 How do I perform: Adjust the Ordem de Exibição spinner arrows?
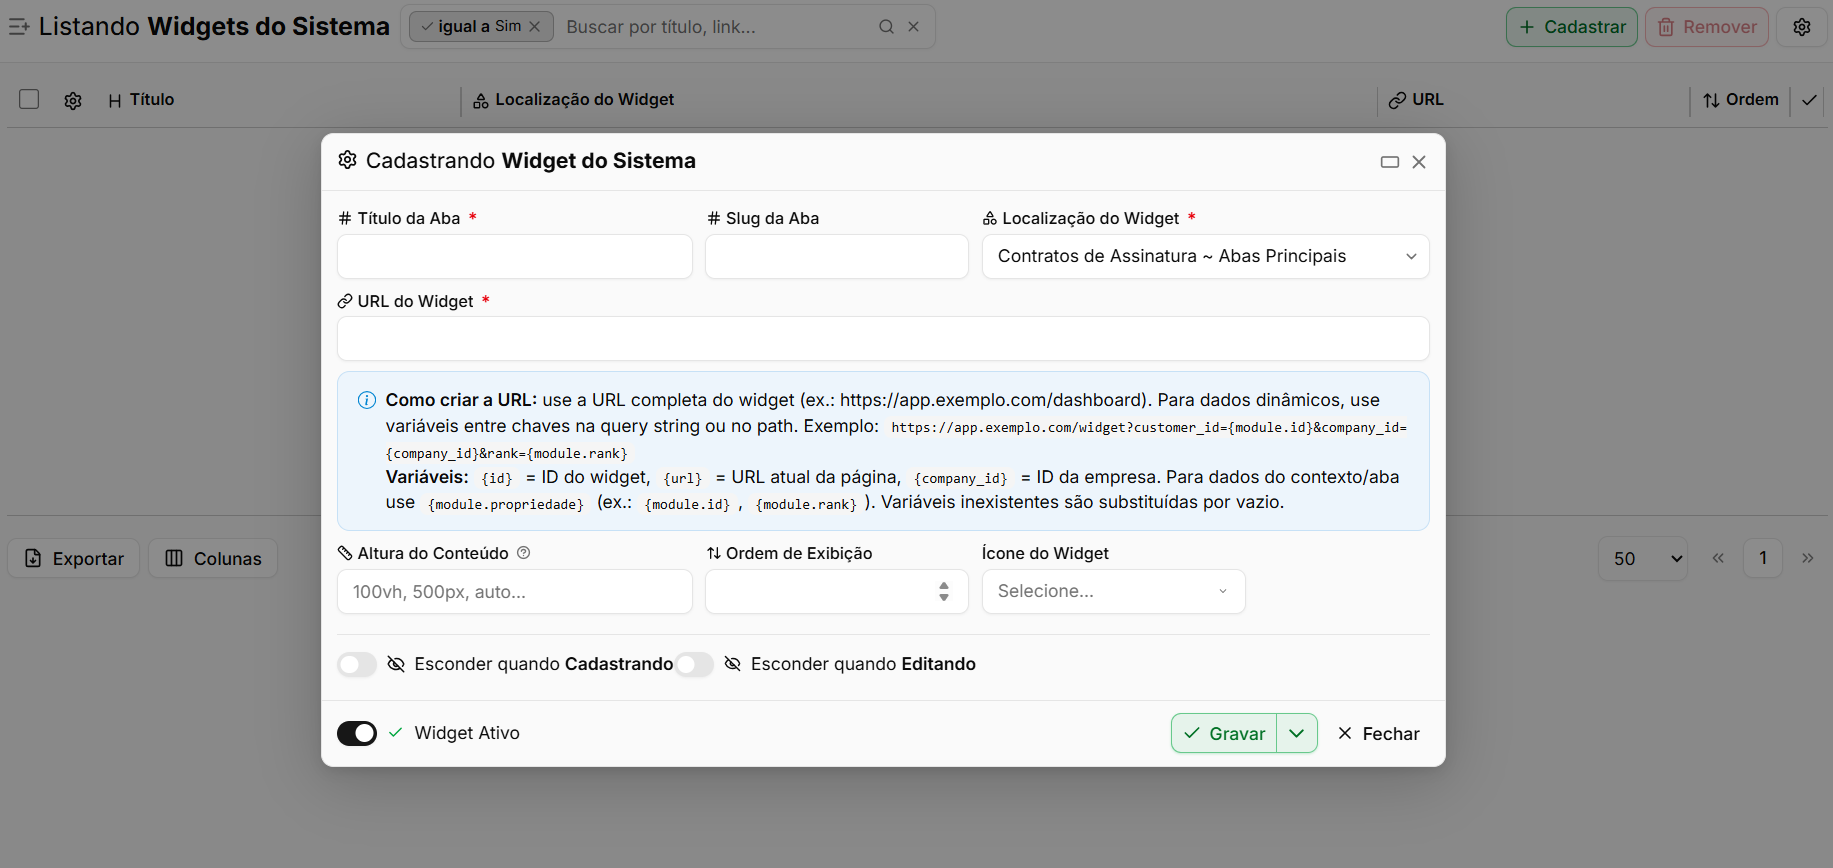click(944, 591)
